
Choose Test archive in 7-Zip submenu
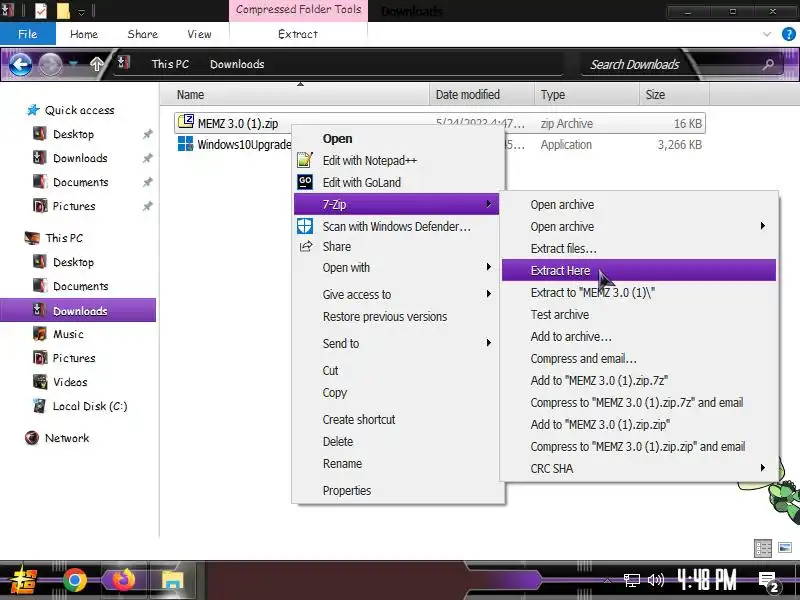click(x=560, y=315)
